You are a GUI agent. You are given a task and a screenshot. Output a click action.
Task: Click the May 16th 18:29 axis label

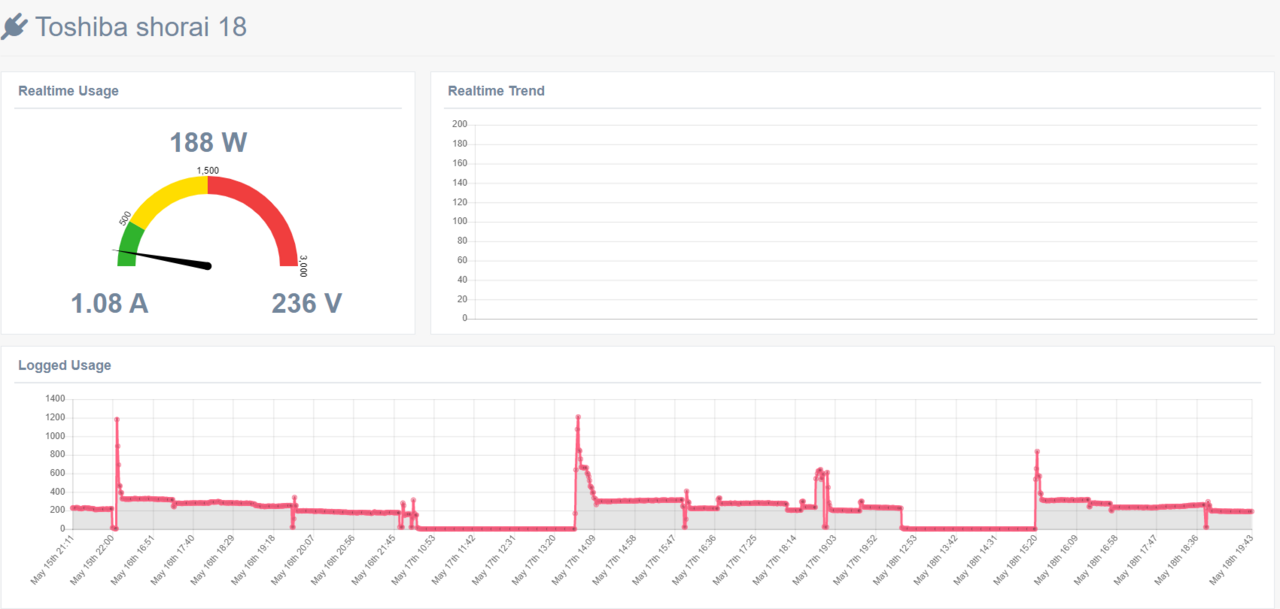tap(214, 559)
